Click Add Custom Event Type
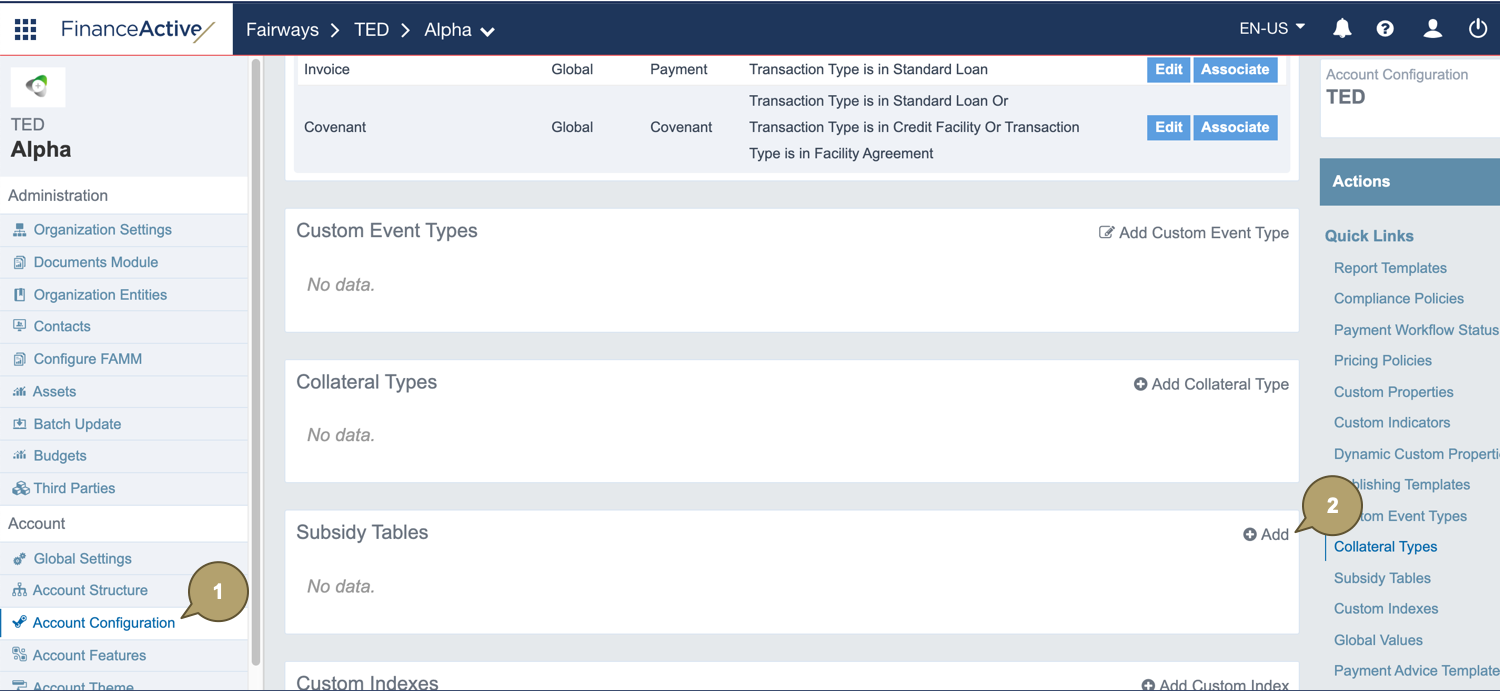The height and width of the screenshot is (691, 1500). click(x=1194, y=233)
